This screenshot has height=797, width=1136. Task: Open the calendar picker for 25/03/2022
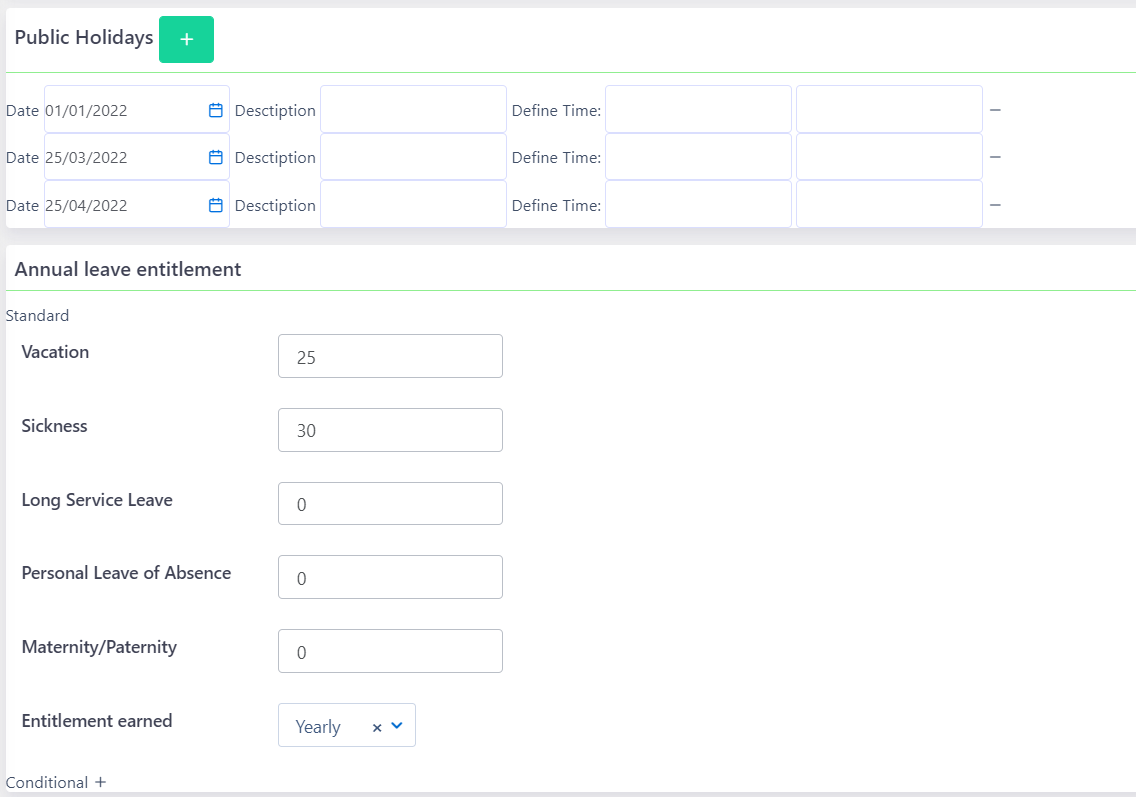pos(215,157)
